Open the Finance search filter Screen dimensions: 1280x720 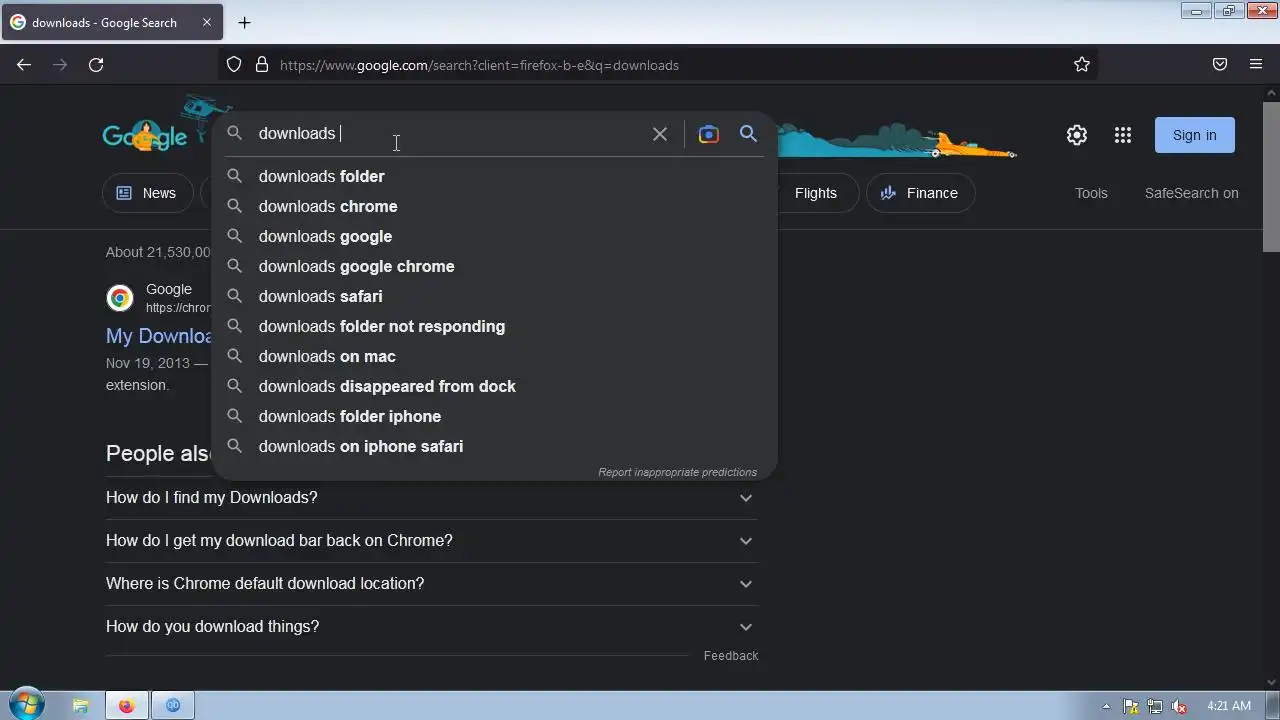[920, 193]
